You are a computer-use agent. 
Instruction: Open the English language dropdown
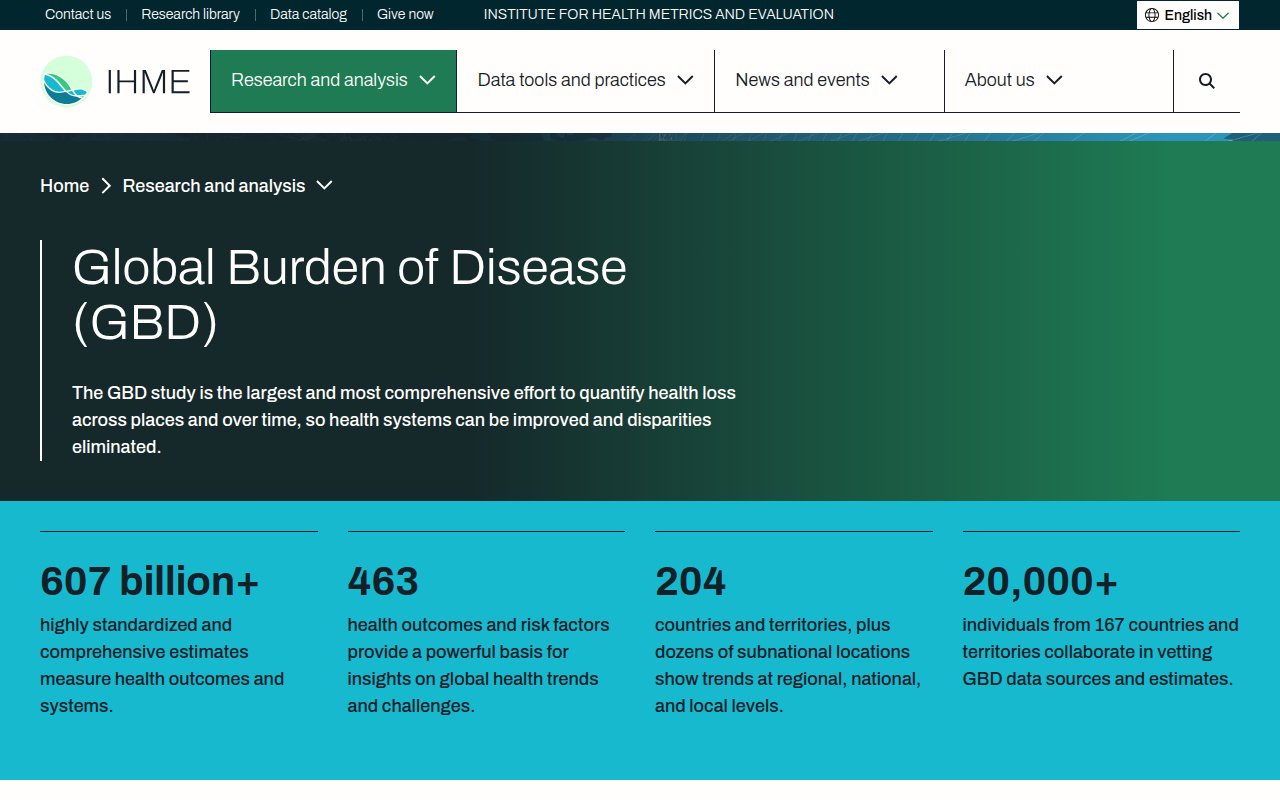click(1188, 15)
